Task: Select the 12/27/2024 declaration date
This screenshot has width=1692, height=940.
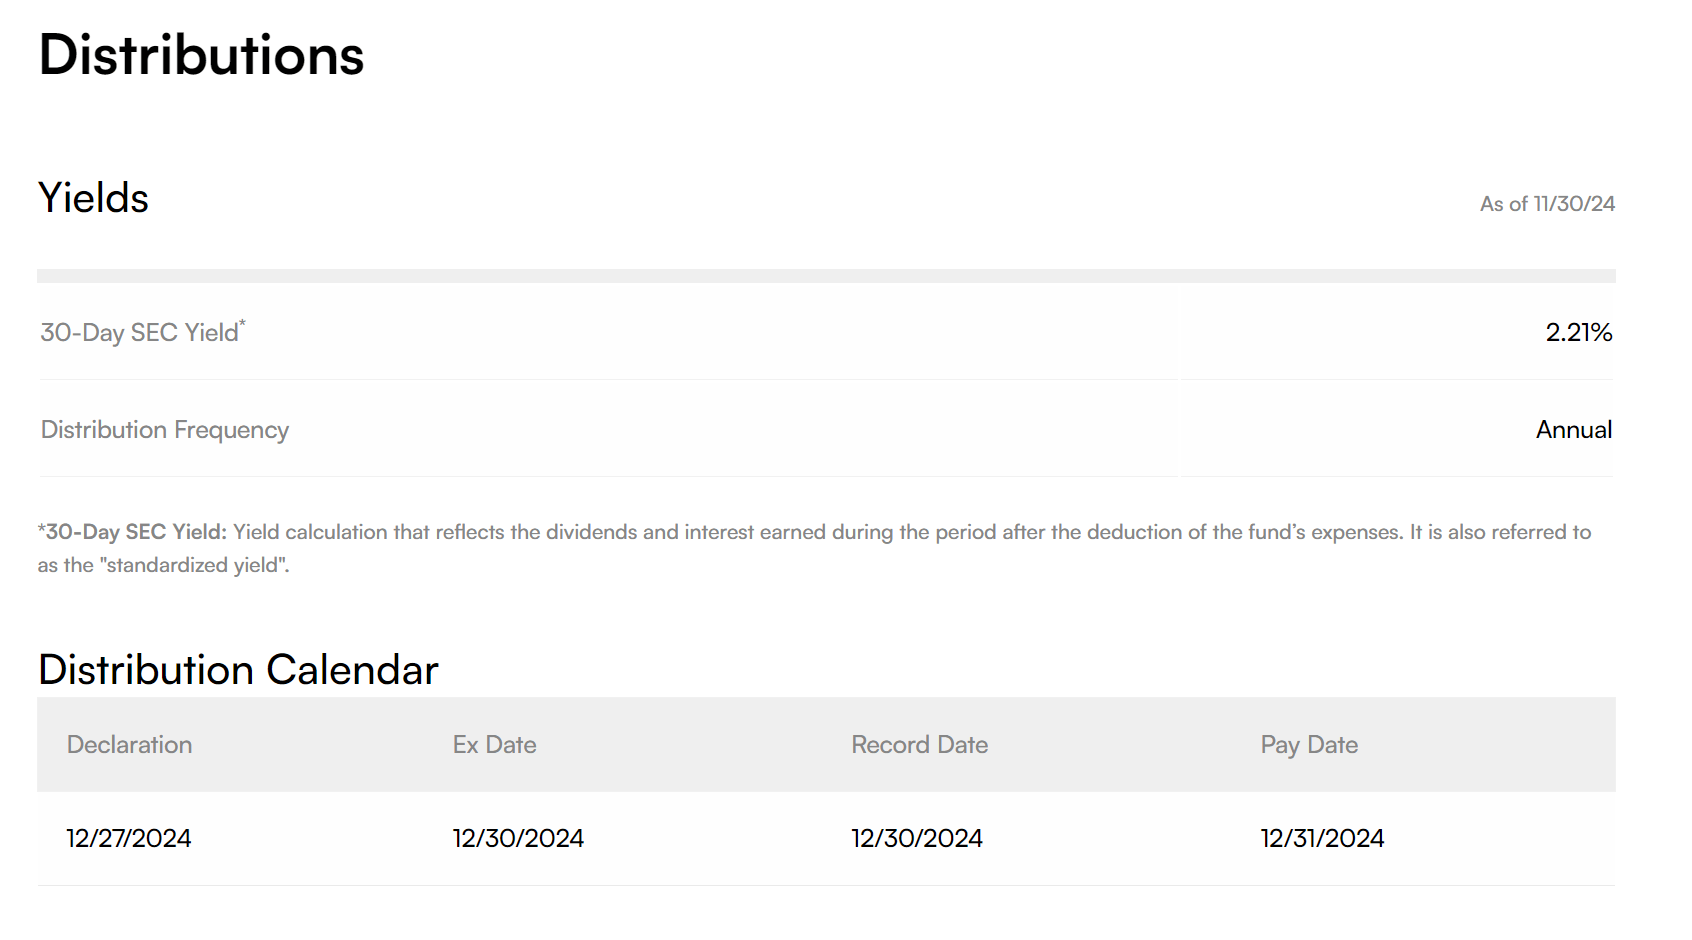Action: point(128,839)
